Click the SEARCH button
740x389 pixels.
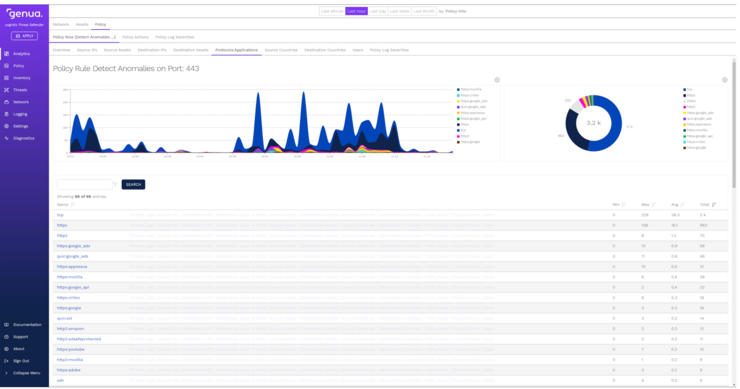[133, 185]
